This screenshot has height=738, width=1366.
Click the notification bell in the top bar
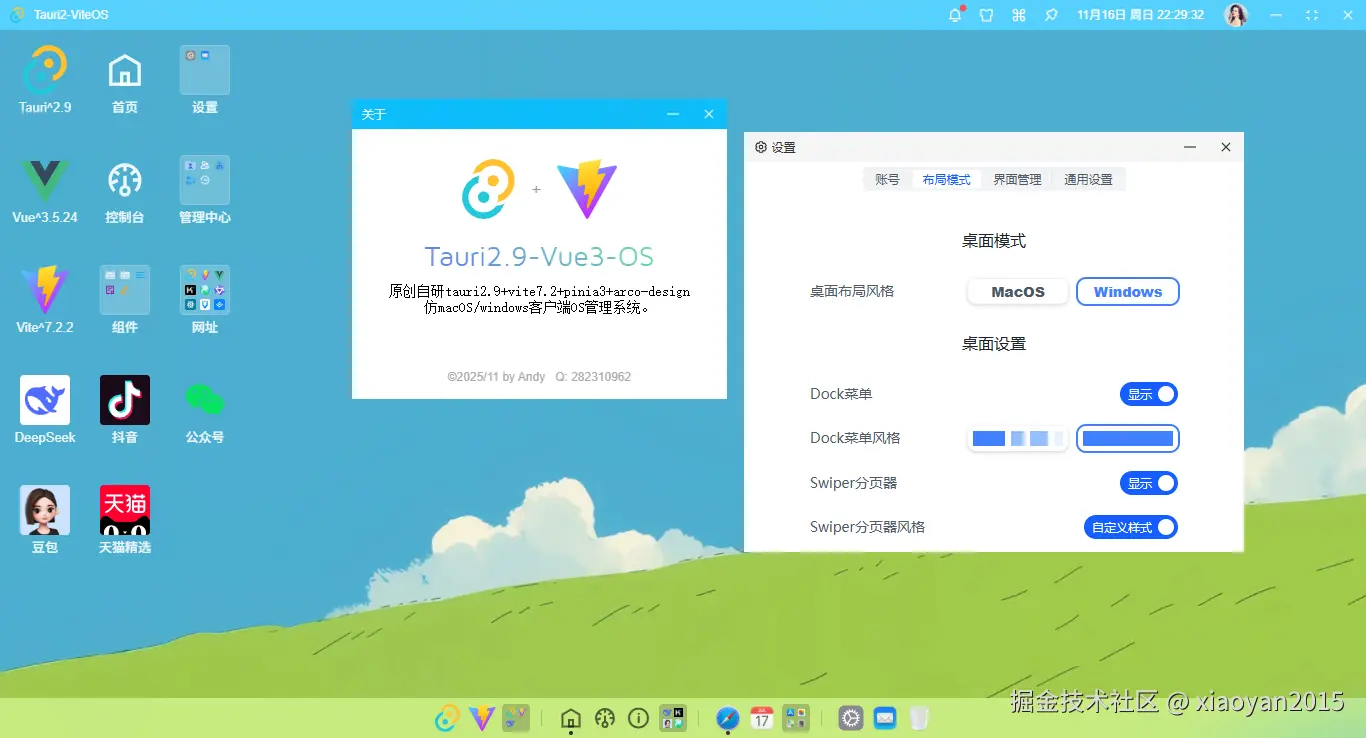[x=954, y=14]
